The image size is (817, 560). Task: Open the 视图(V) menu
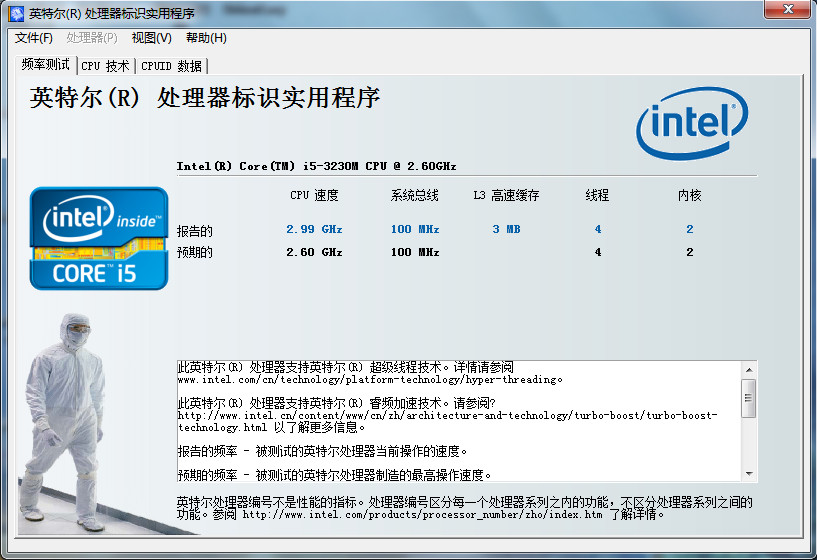coord(152,38)
